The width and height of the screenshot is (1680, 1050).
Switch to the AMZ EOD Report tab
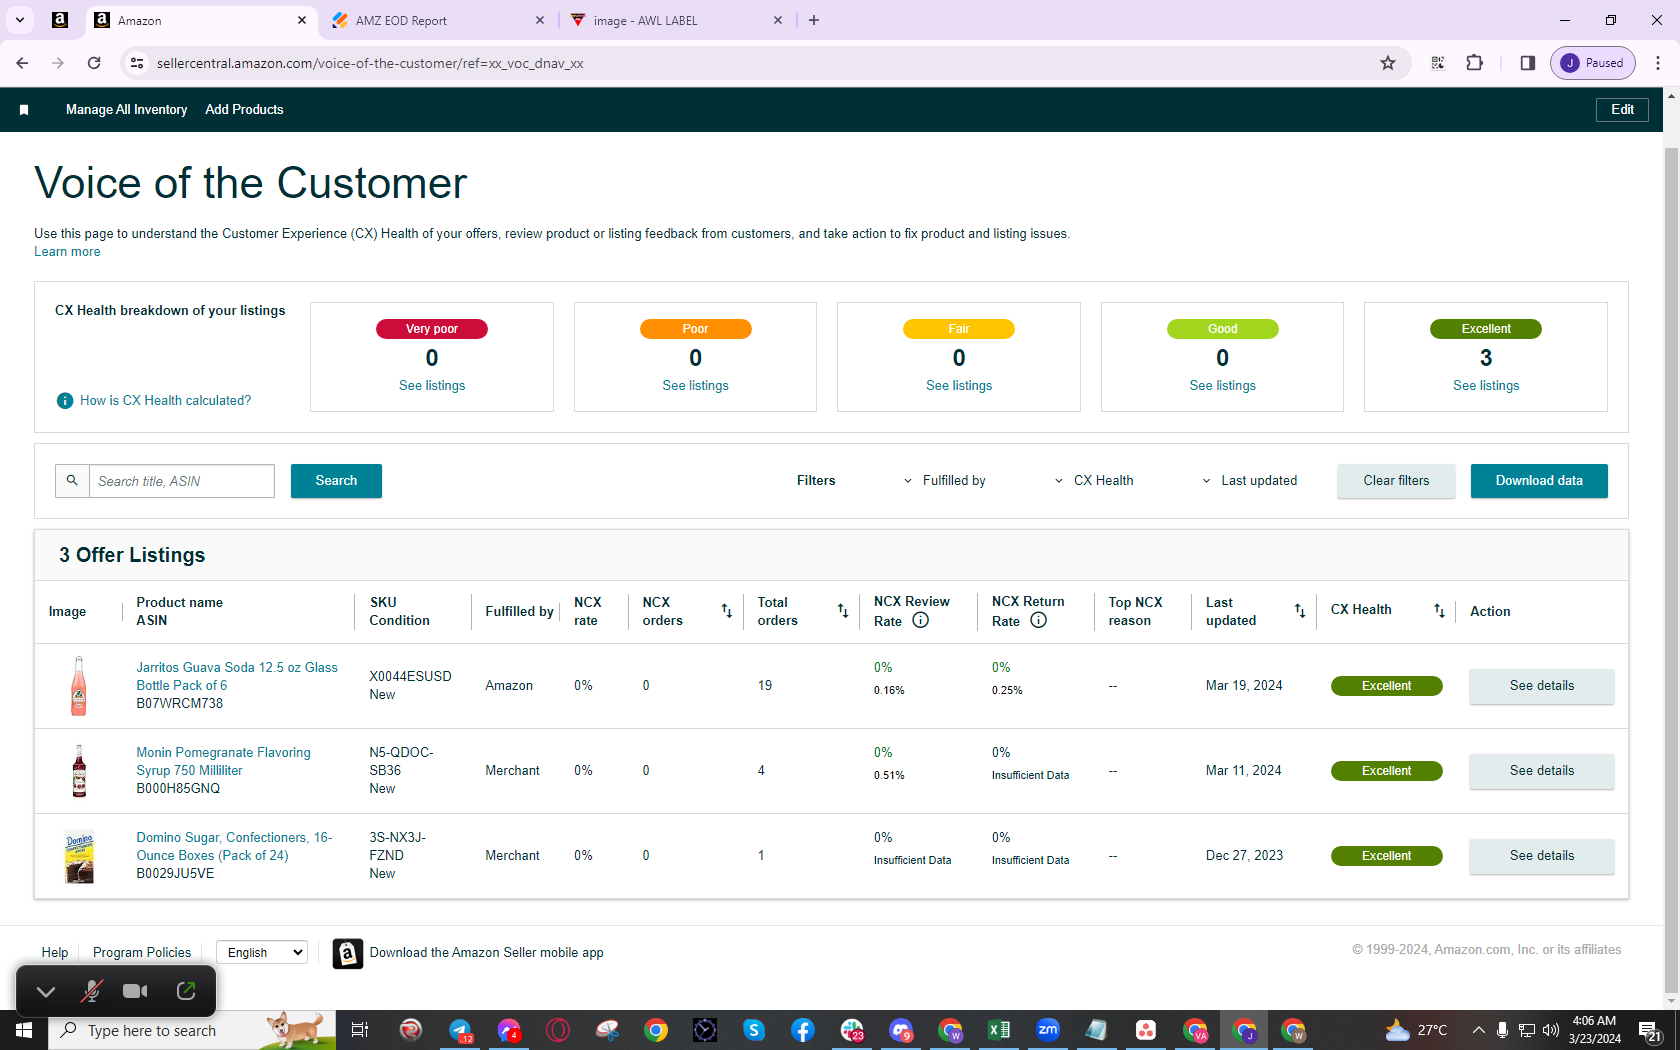click(439, 20)
